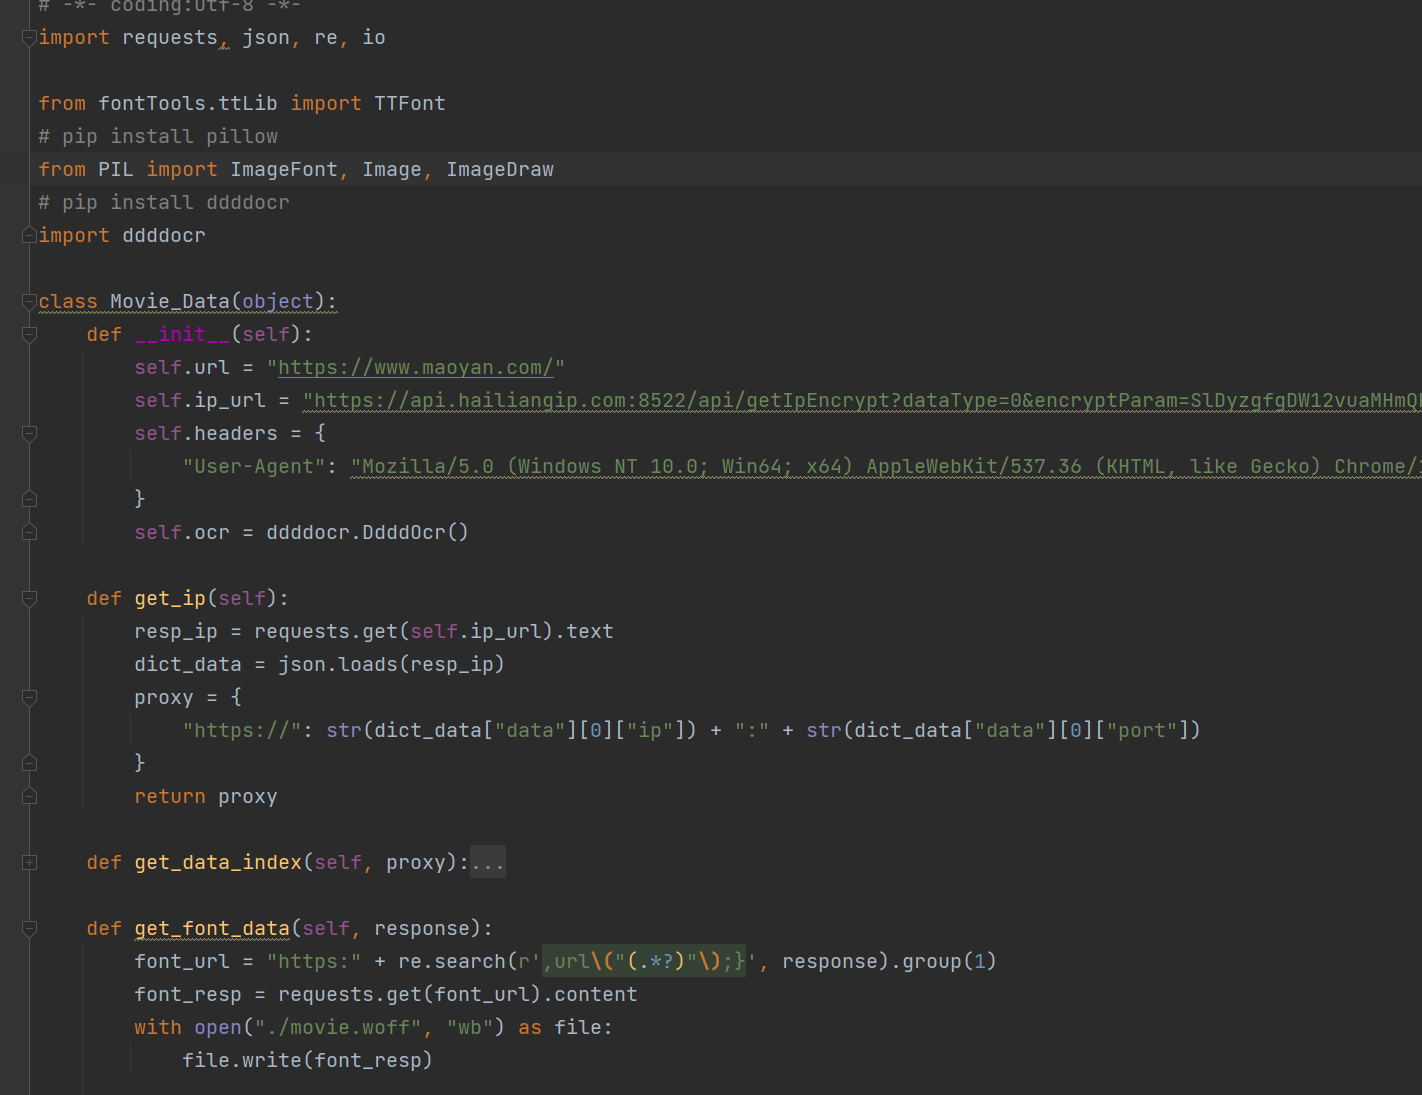This screenshot has width=1422, height=1095.
Task: Collapse the 'proxy = {' dictionary fold marker
Action: coord(29,698)
